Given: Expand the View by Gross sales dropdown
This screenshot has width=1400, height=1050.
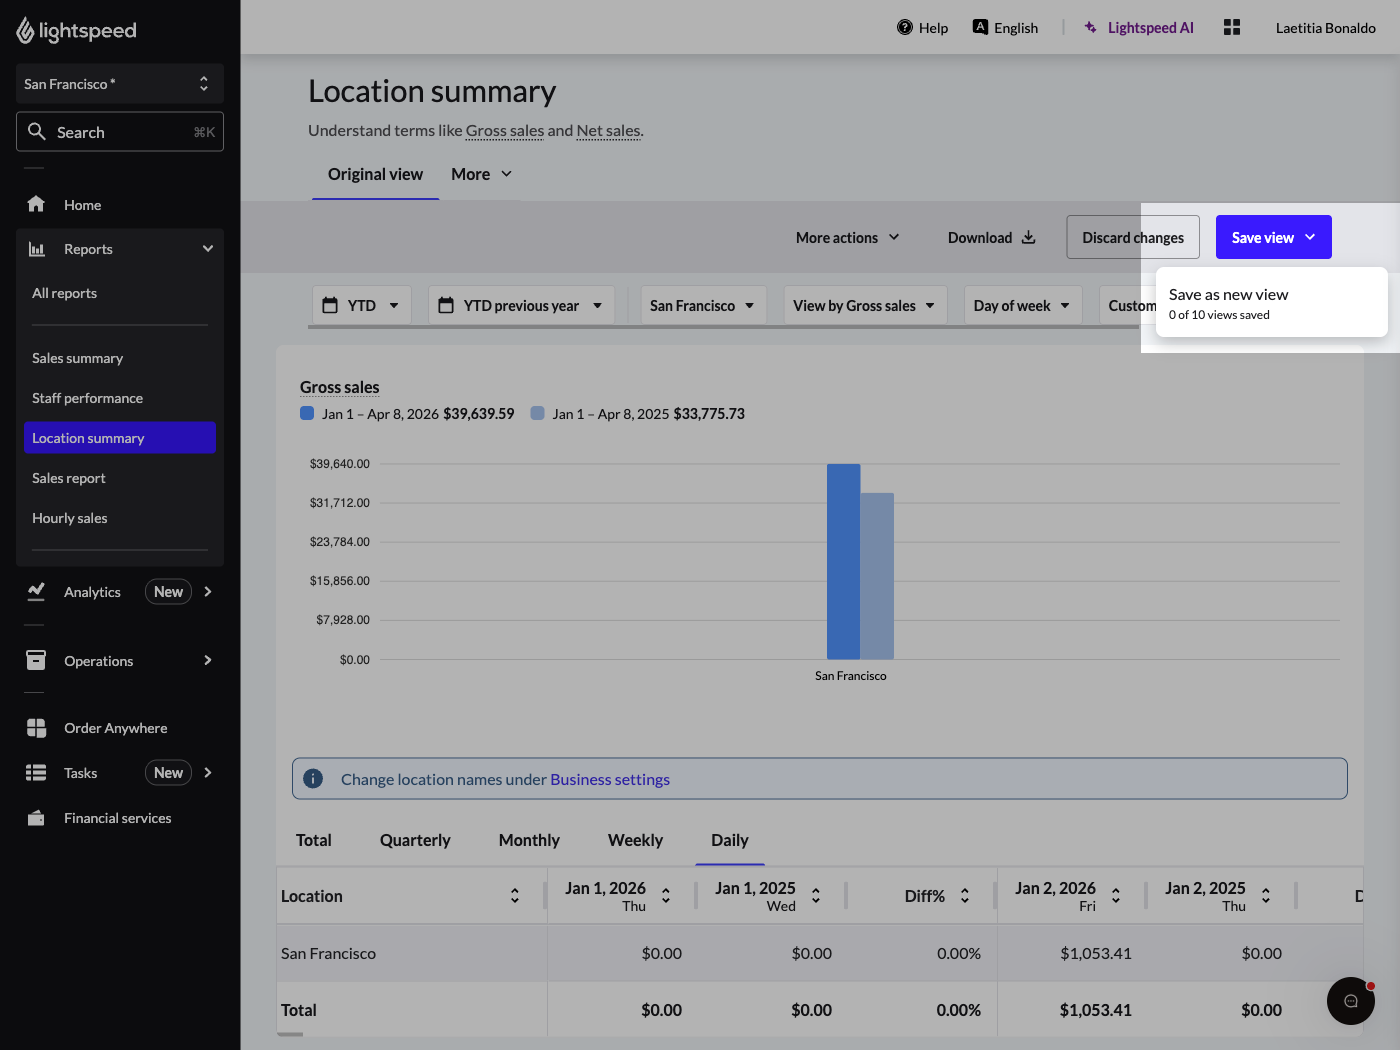Looking at the screenshot, I should [x=864, y=304].
